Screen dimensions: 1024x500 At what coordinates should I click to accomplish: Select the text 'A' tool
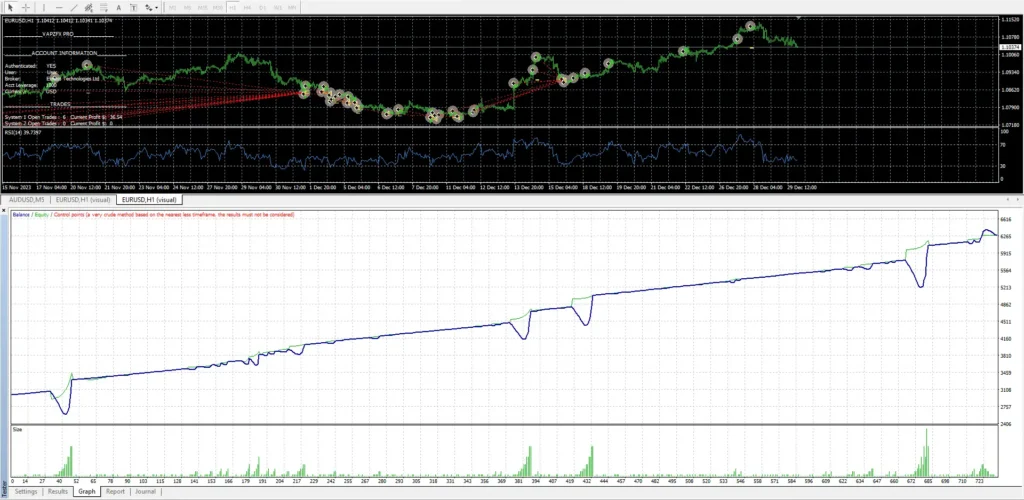click(120, 7)
